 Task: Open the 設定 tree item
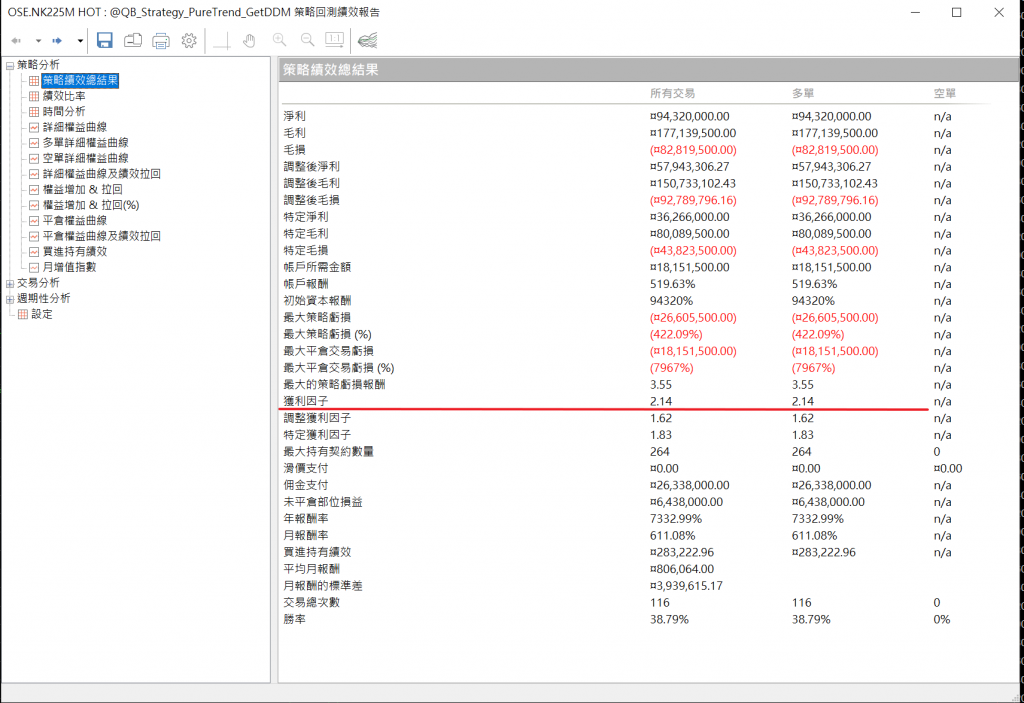click(41, 314)
